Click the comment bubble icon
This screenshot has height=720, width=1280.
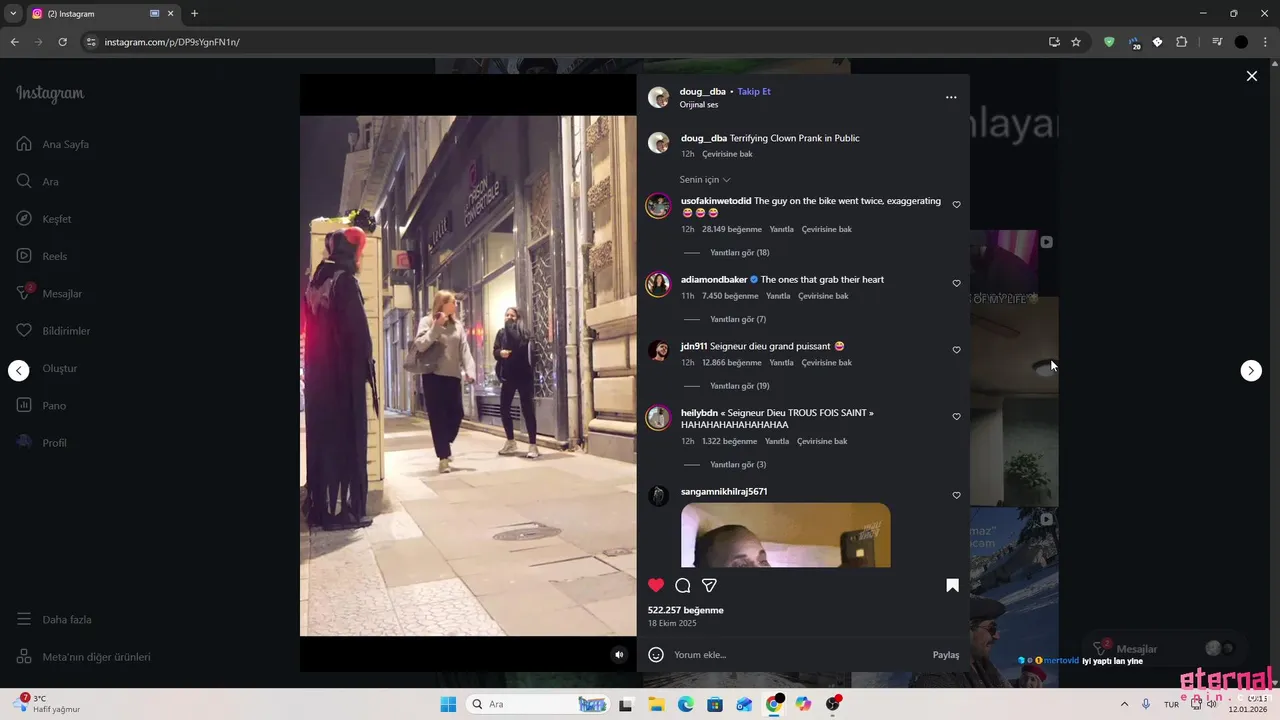(683, 586)
